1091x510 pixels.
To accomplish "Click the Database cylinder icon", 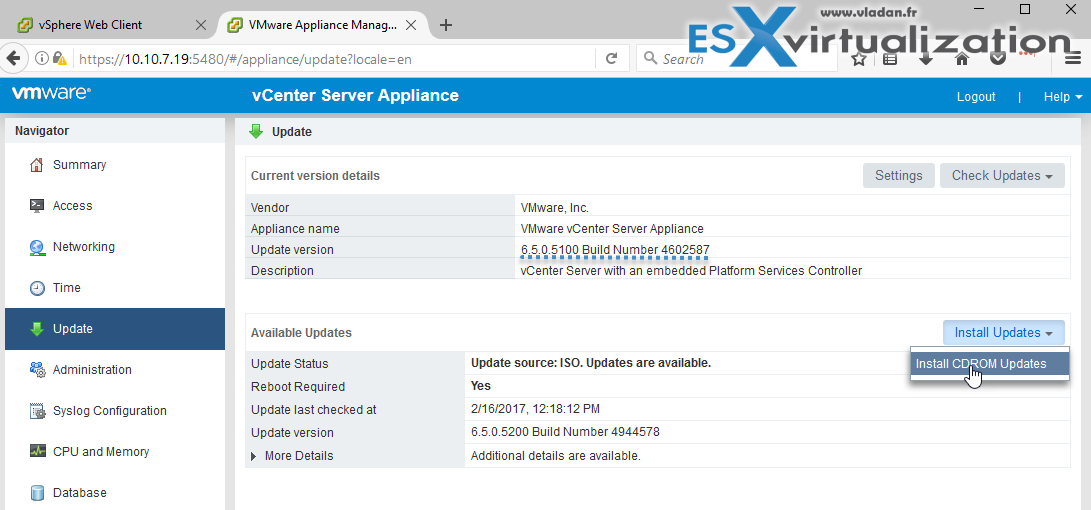I will coord(37,493).
